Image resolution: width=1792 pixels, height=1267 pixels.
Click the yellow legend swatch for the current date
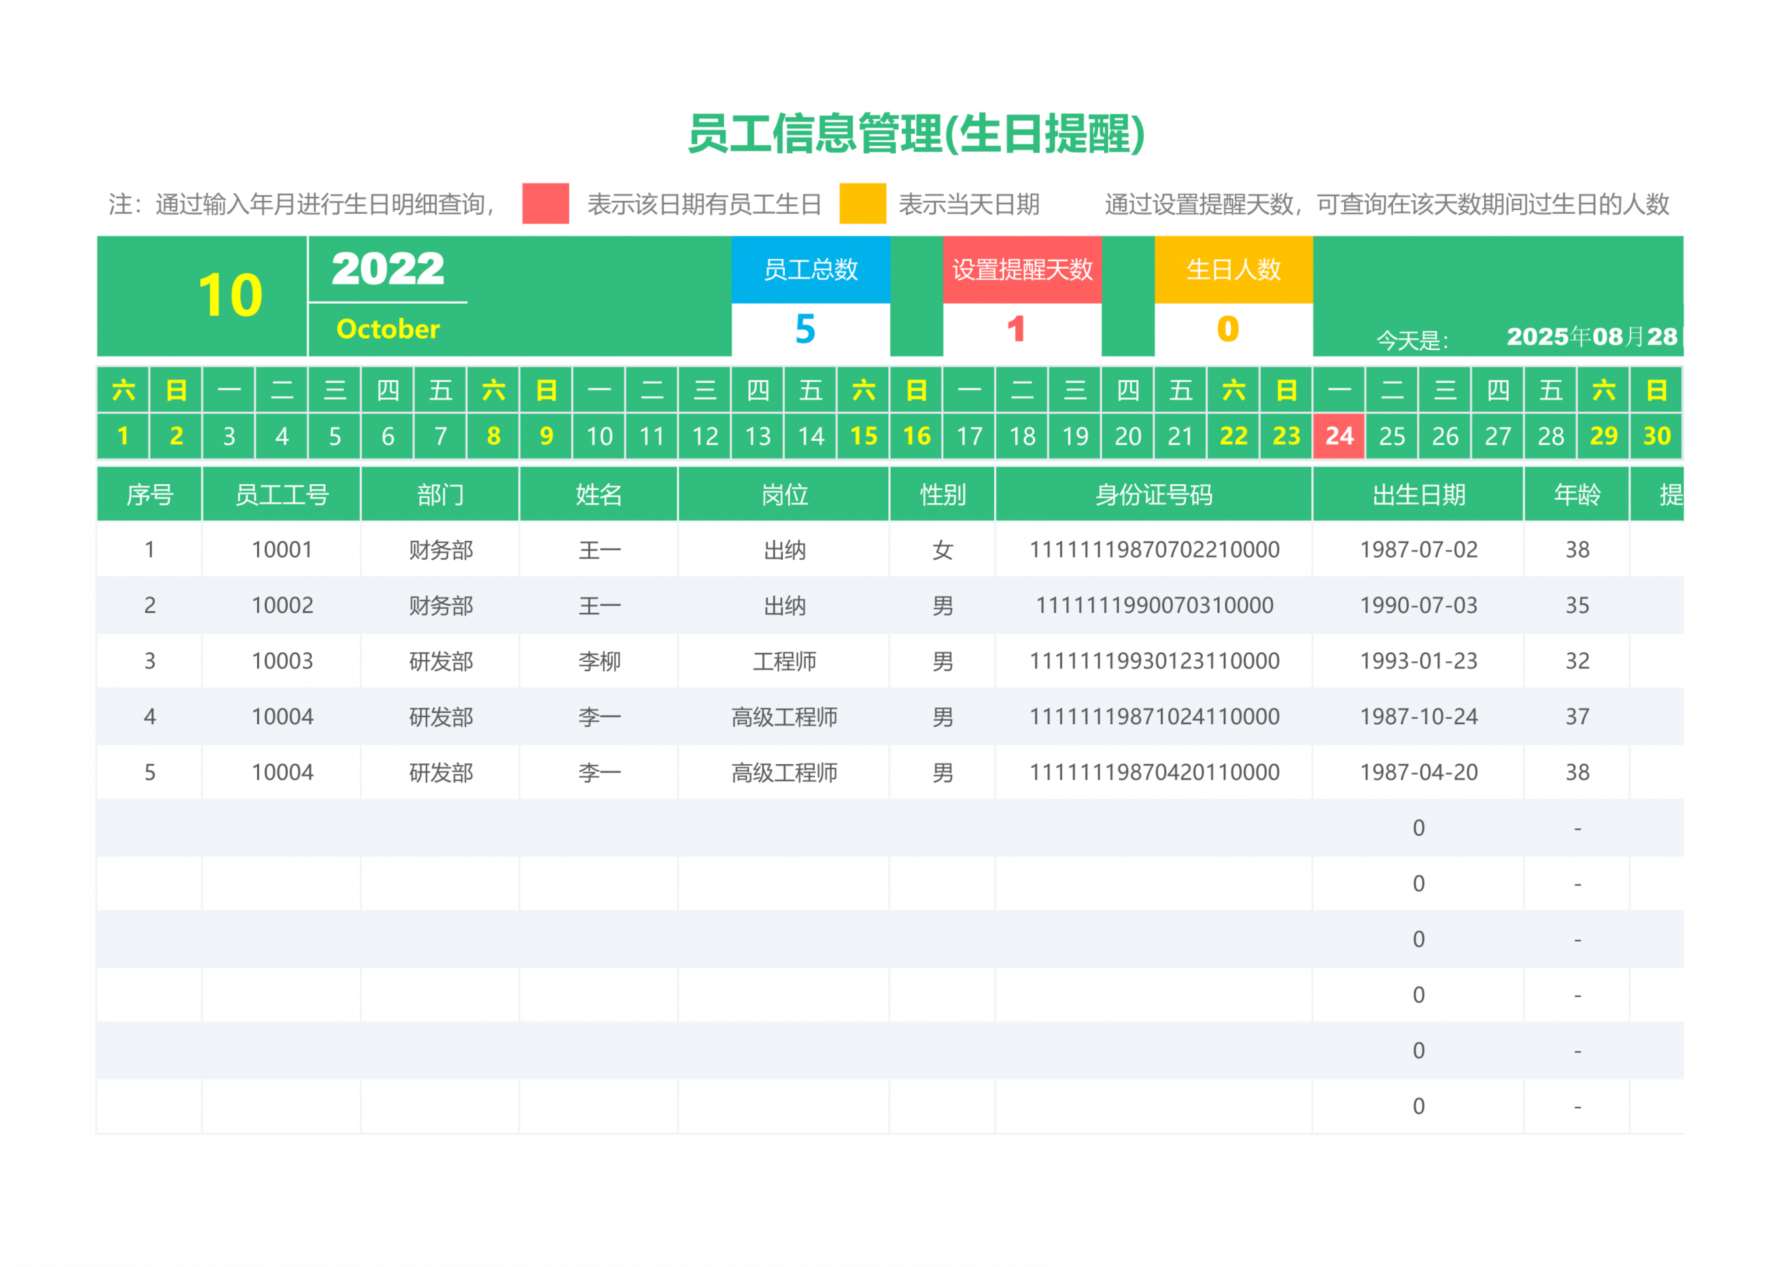coord(862,204)
